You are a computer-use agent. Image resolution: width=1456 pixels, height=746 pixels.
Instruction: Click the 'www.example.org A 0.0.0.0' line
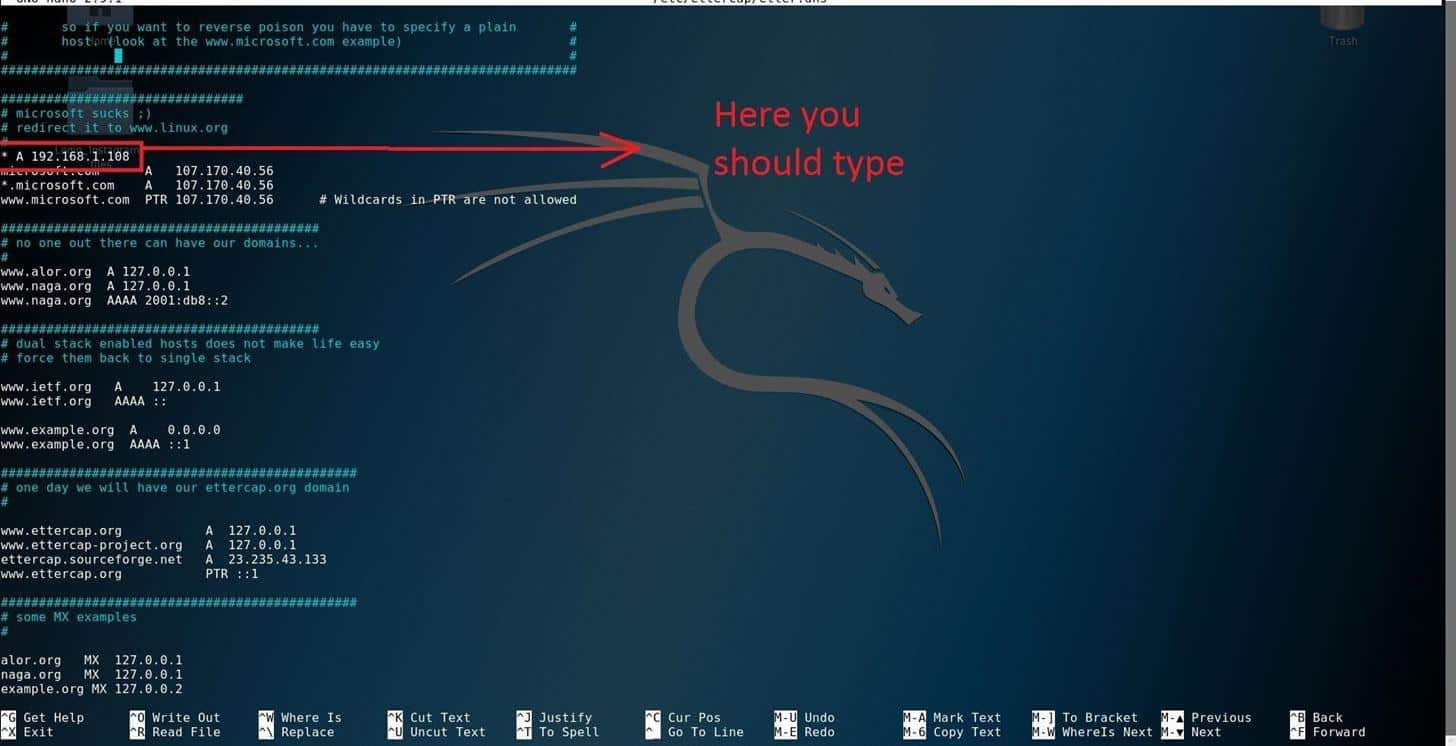coord(111,430)
